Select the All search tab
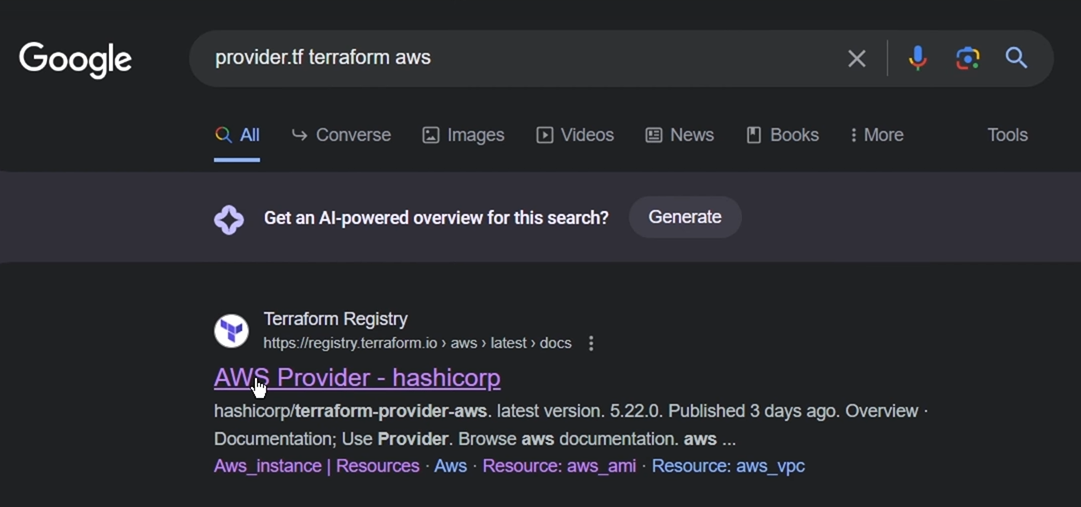The height and width of the screenshot is (507, 1081). (237, 135)
